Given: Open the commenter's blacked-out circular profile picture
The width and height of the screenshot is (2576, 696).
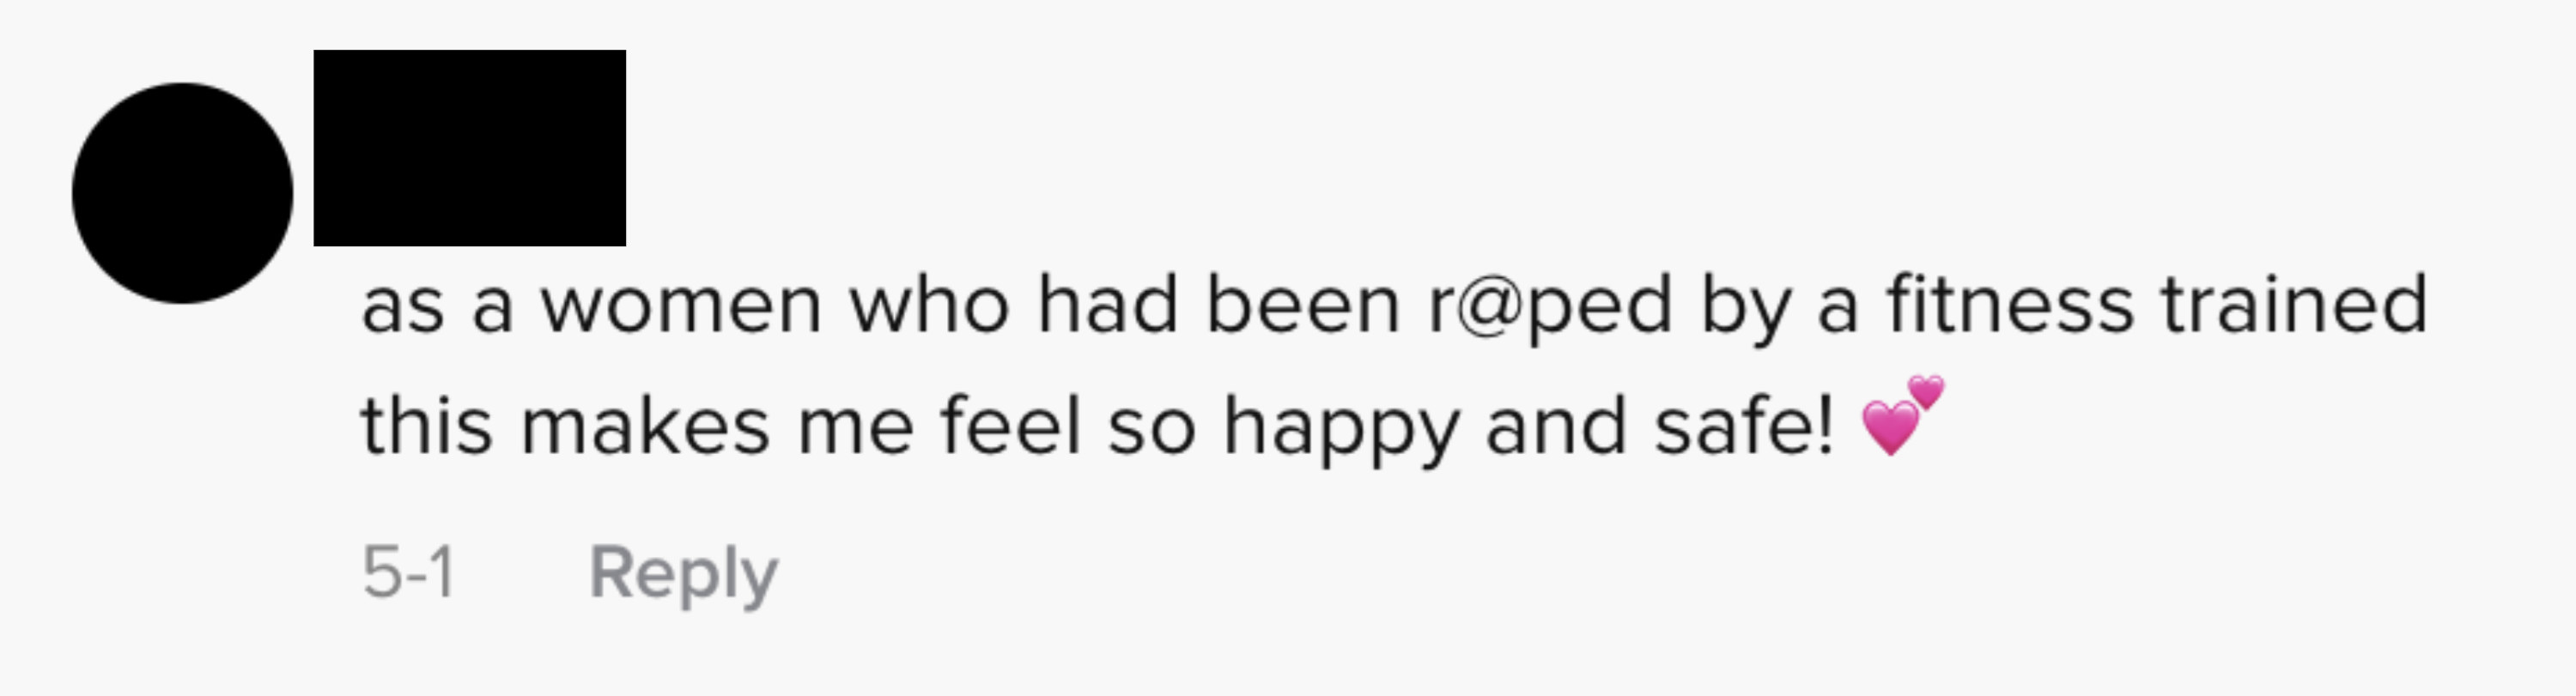Looking at the screenshot, I should coord(183,193).
